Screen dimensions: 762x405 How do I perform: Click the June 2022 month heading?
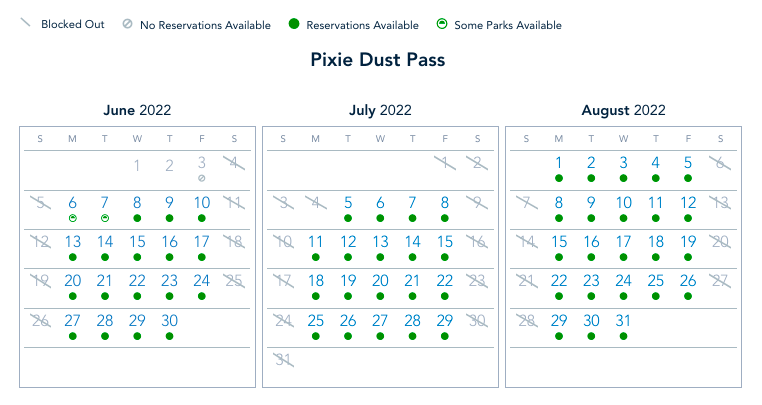click(x=137, y=110)
